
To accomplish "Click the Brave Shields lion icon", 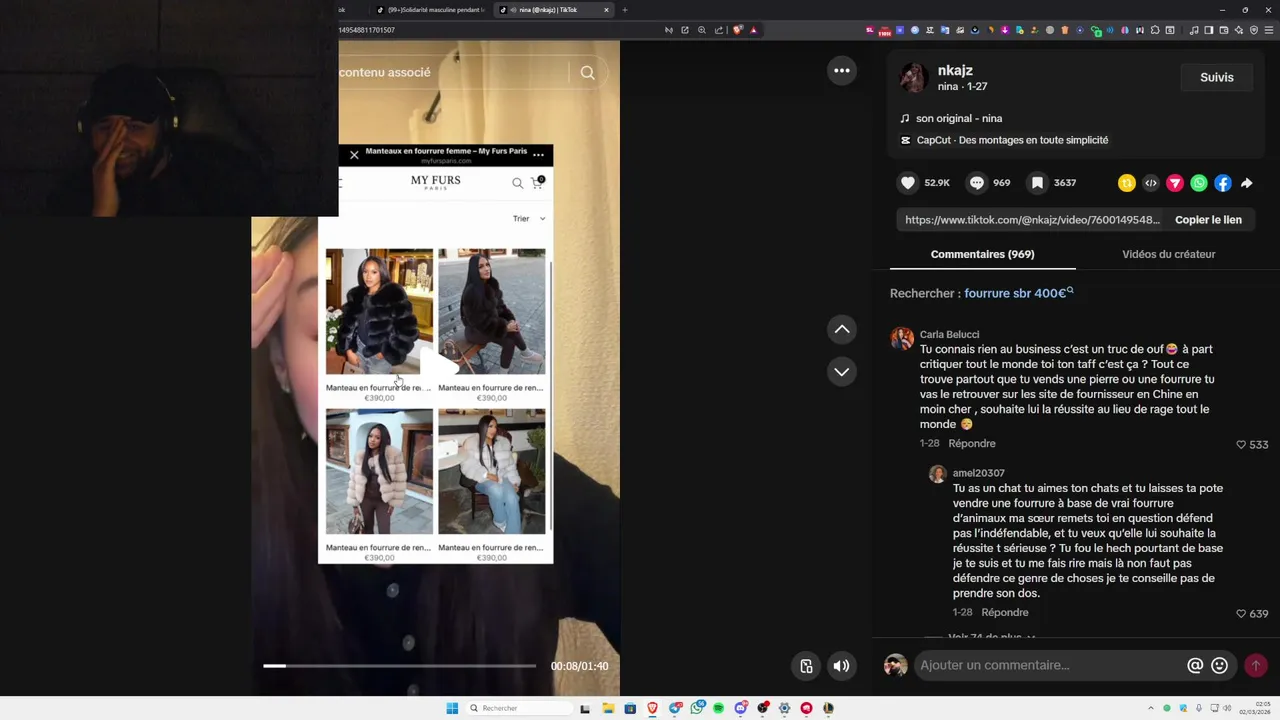I will [738, 30].
